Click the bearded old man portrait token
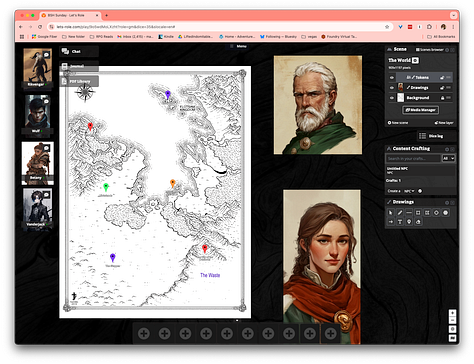This screenshot has width=474, height=364. [318, 105]
